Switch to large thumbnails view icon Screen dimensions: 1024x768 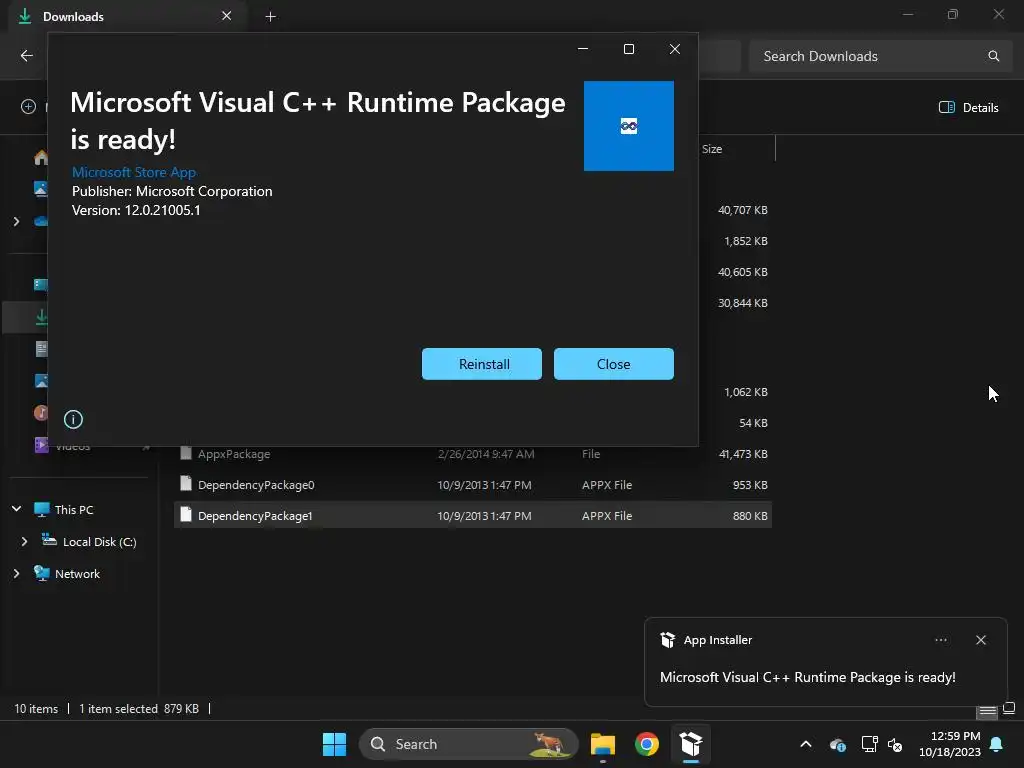click(1008, 708)
